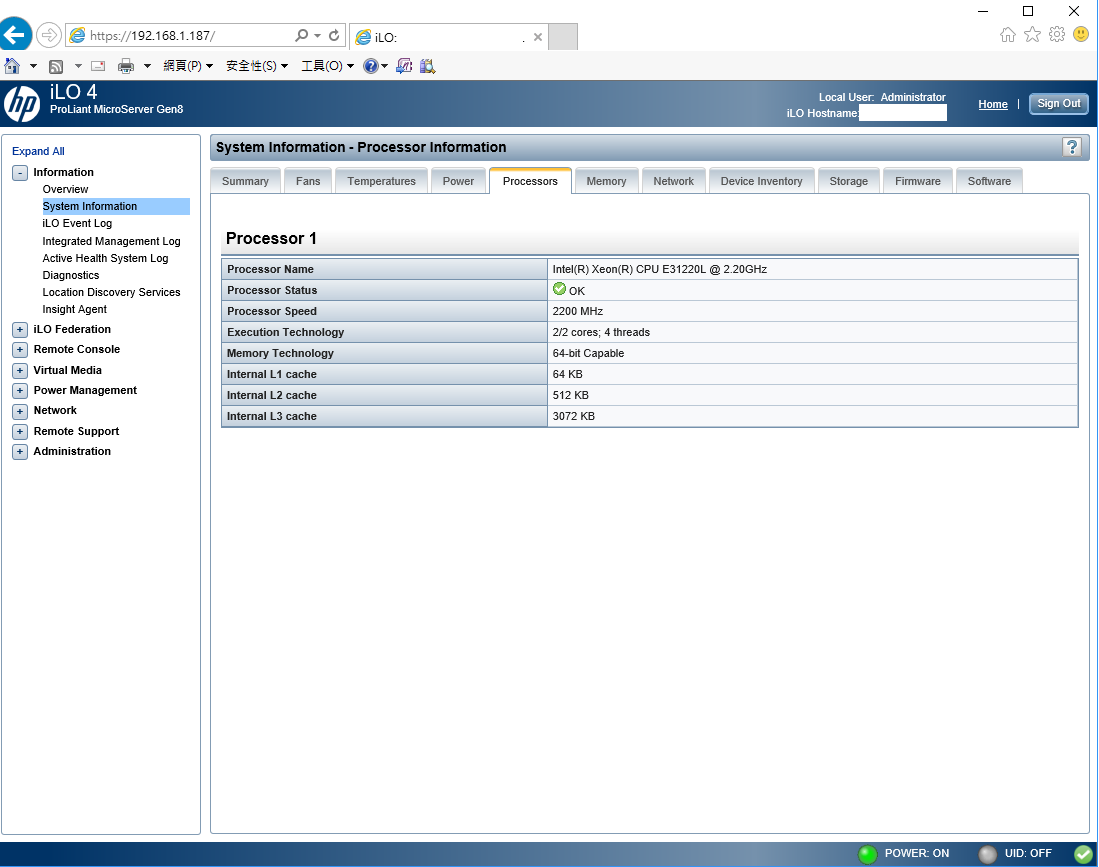The height and width of the screenshot is (867, 1099).
Task: Open the dropdown arrow beside command bar Home icon
Action: [33, 66]
